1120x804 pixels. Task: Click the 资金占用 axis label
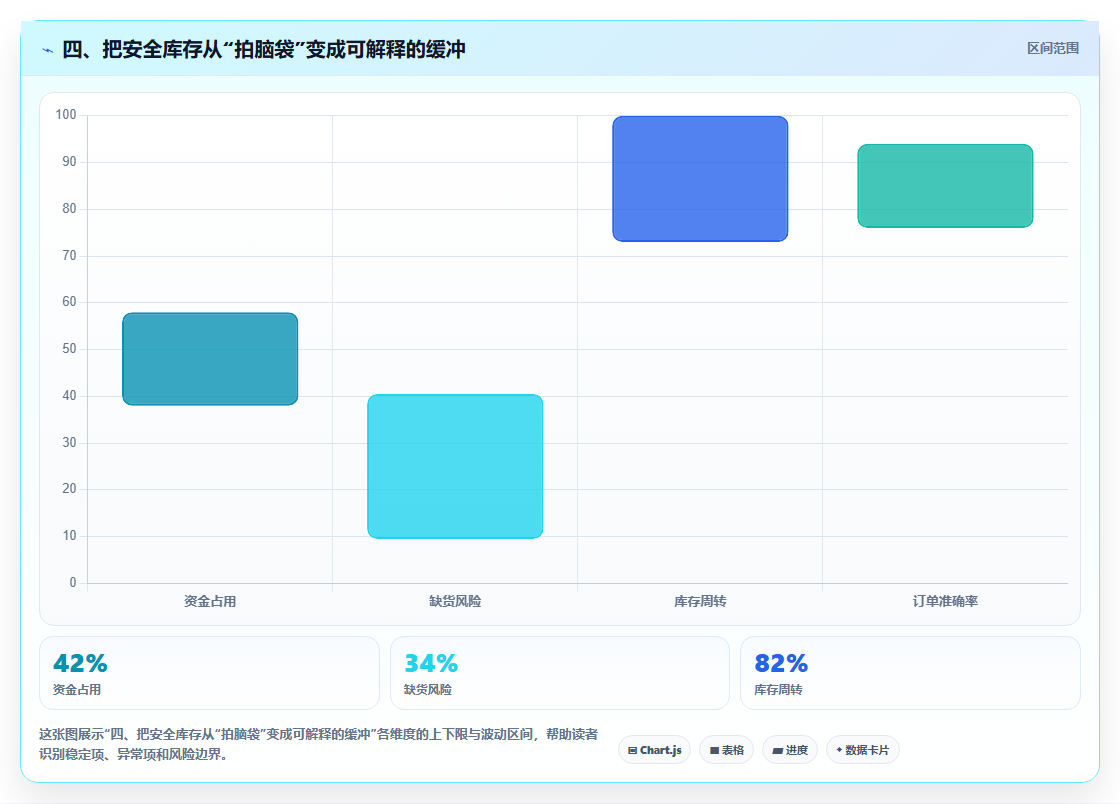[x=210, y=601]
